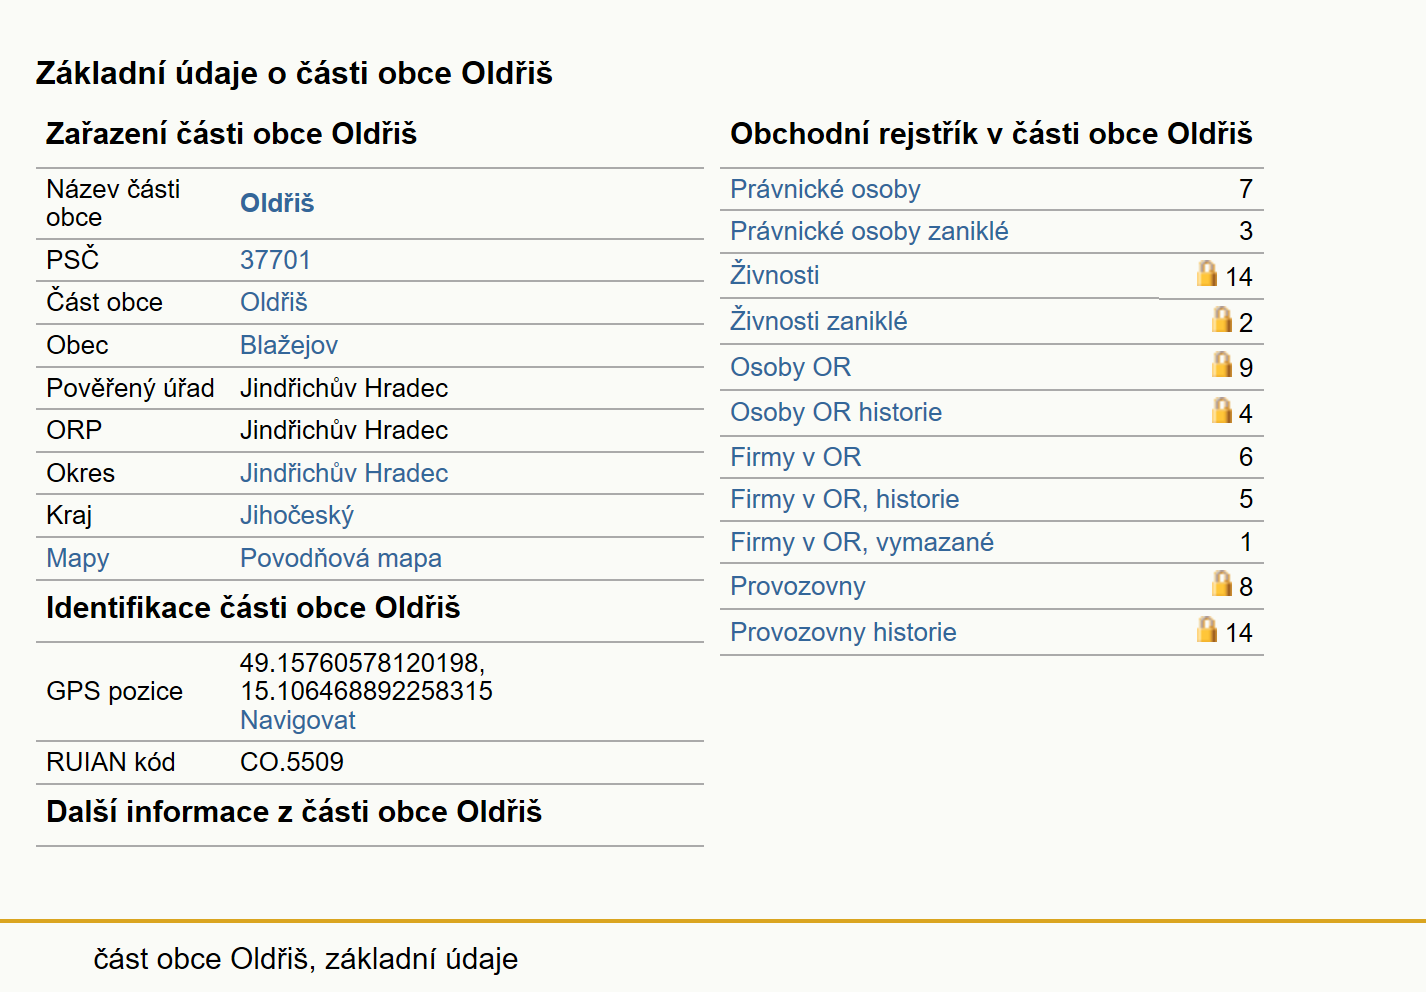The image size is (1426, 992).
Task: Open the Živnosti link
Action: pos(774,275)
